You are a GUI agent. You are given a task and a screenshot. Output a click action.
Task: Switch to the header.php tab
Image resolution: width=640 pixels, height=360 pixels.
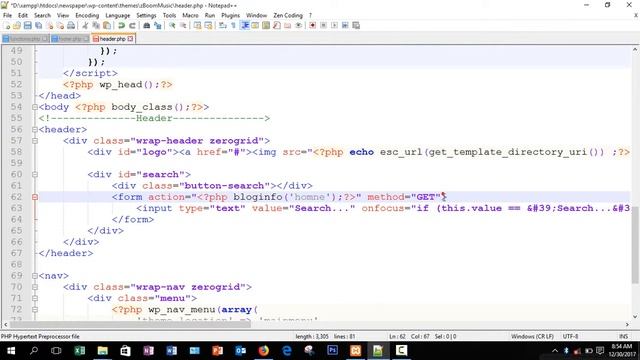112,39
